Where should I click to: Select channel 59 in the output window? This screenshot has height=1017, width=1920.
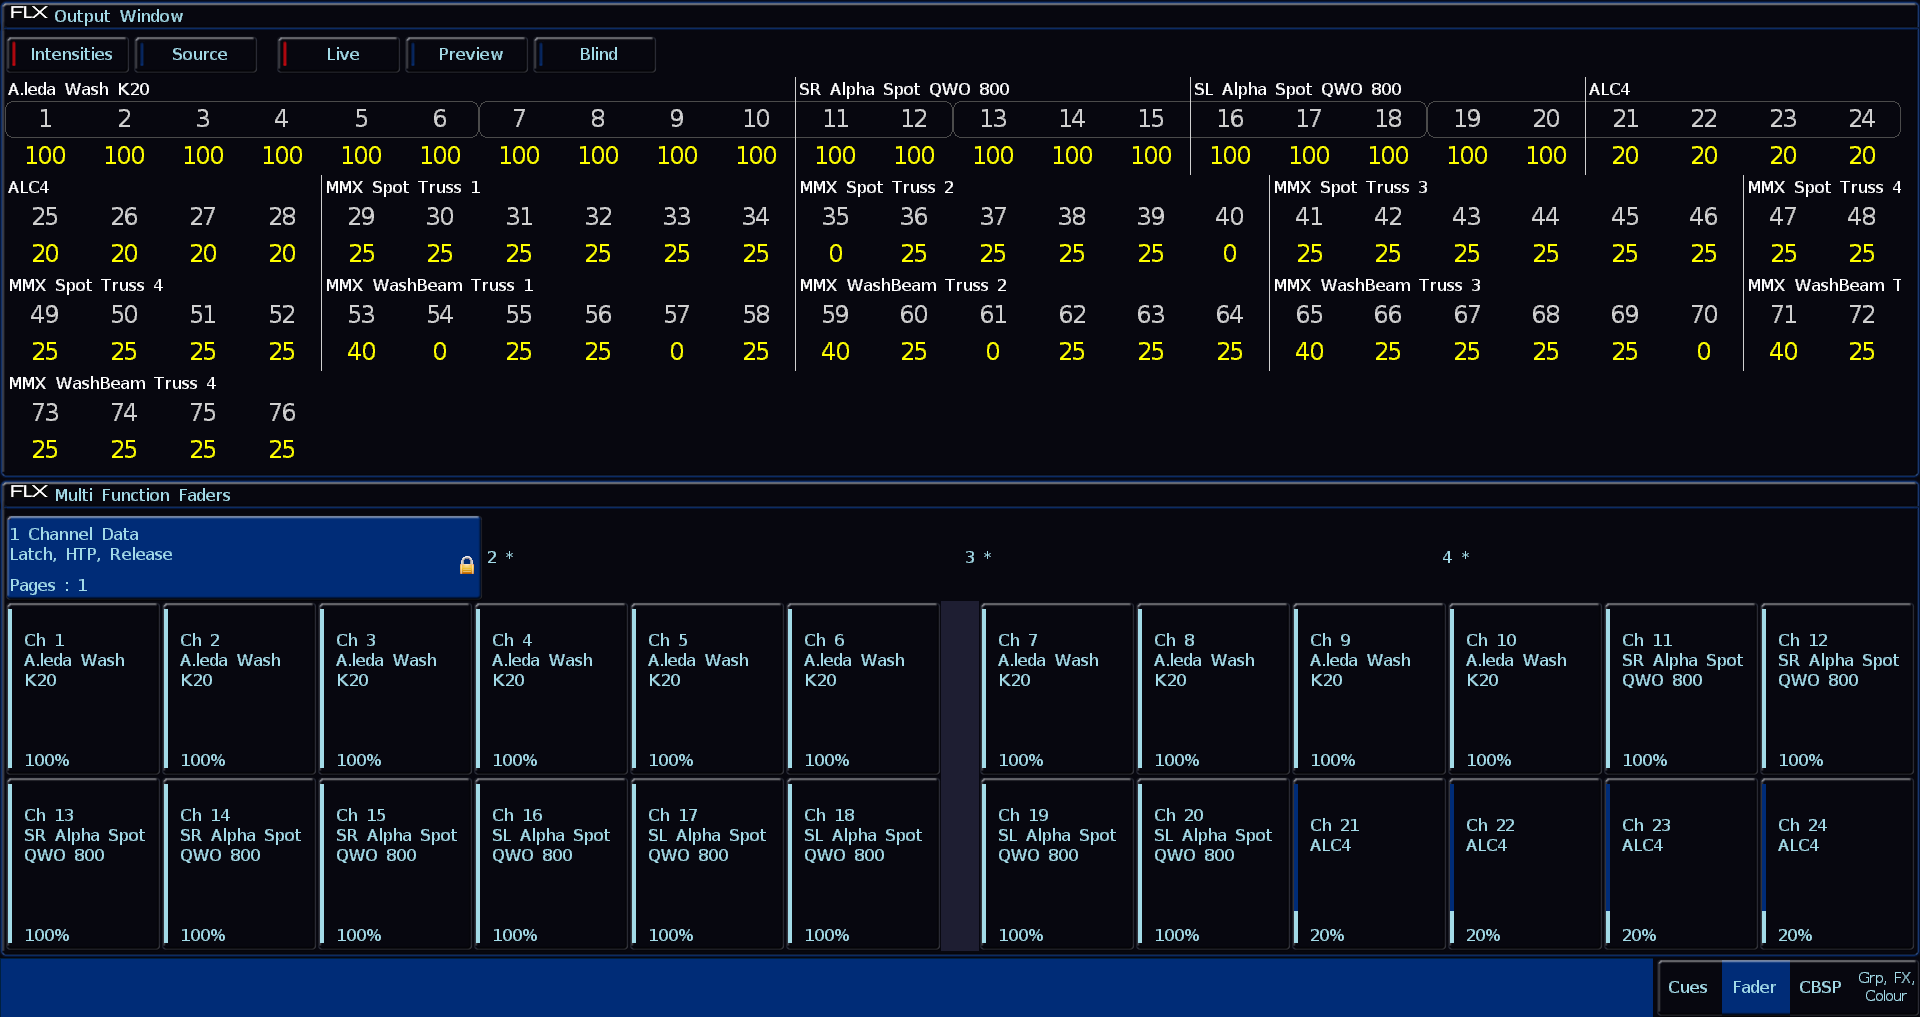tap(835, 315)
